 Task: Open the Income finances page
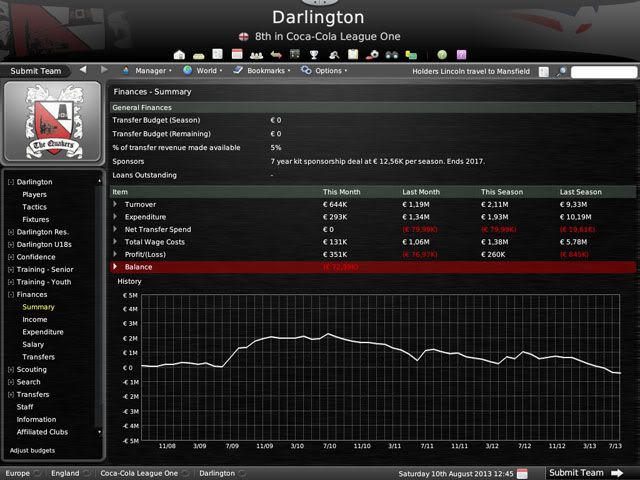coord(35,320)
